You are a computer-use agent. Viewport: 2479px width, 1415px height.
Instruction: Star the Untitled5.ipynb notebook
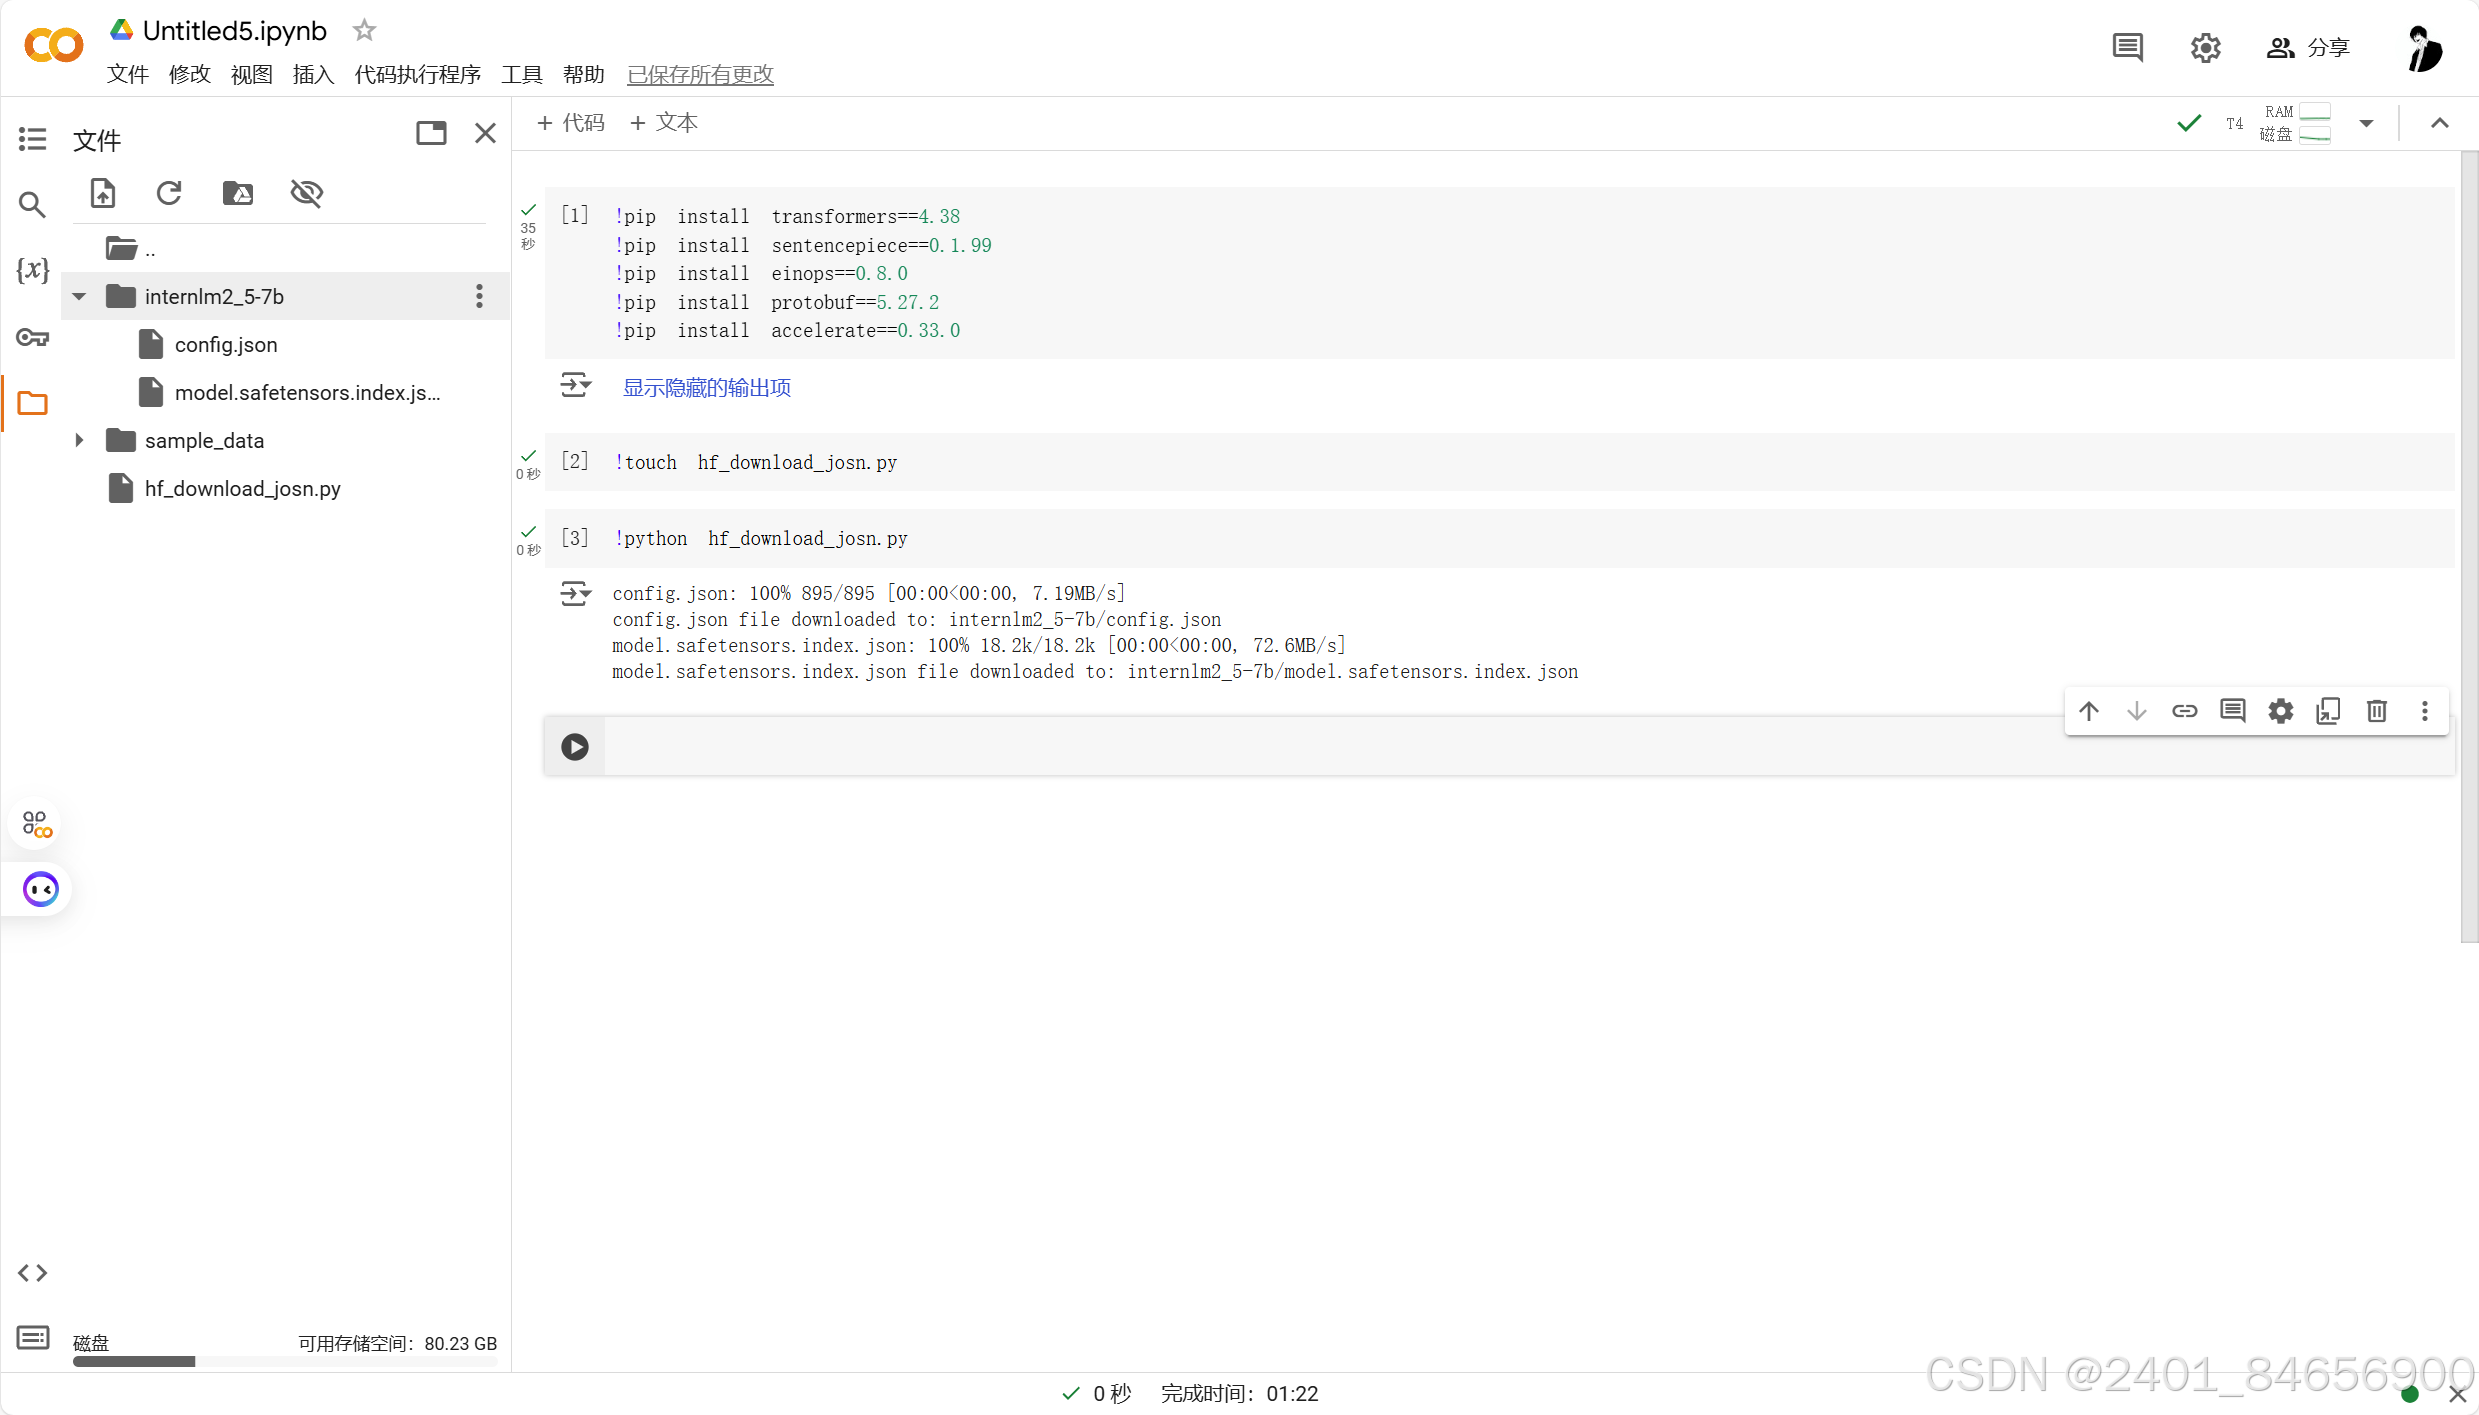click(364, 30)
